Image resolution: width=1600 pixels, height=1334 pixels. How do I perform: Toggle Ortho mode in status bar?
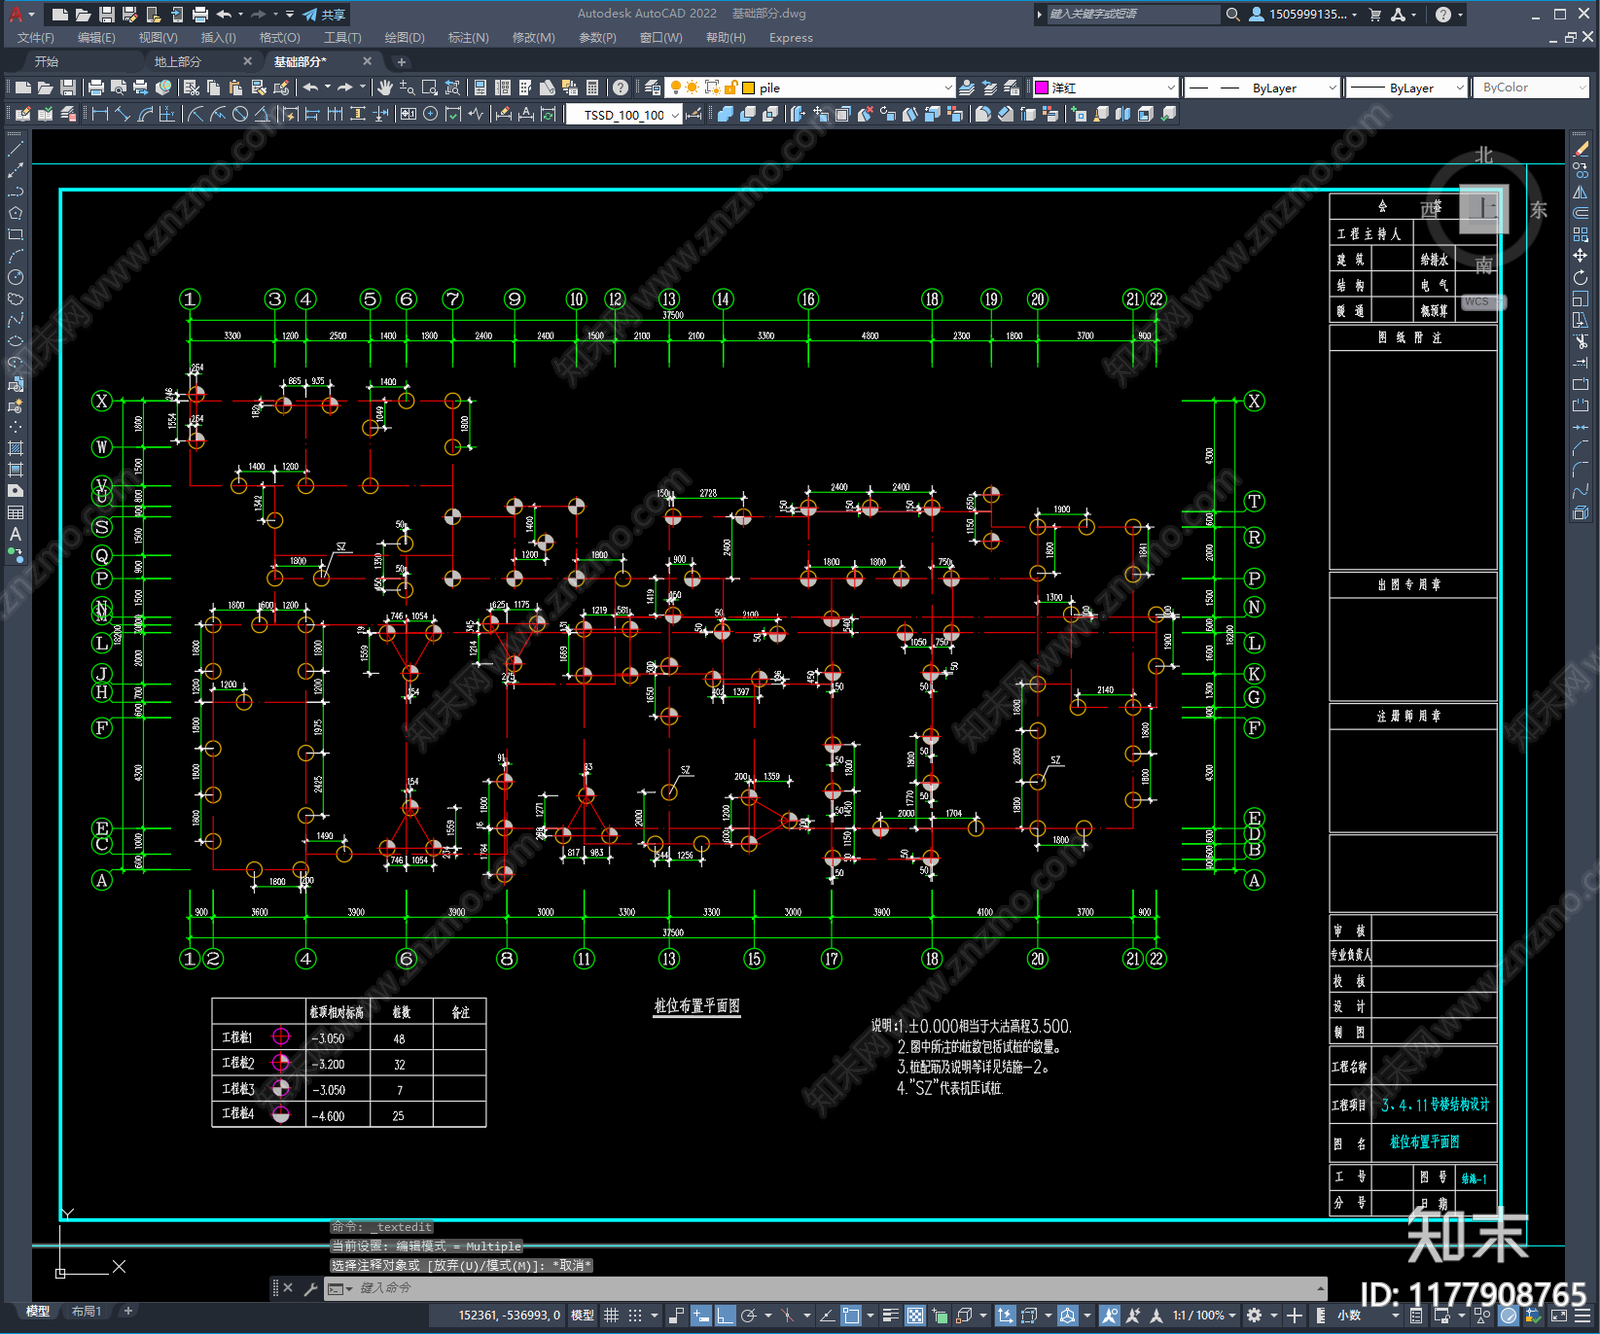click(x=725, y=1315)
